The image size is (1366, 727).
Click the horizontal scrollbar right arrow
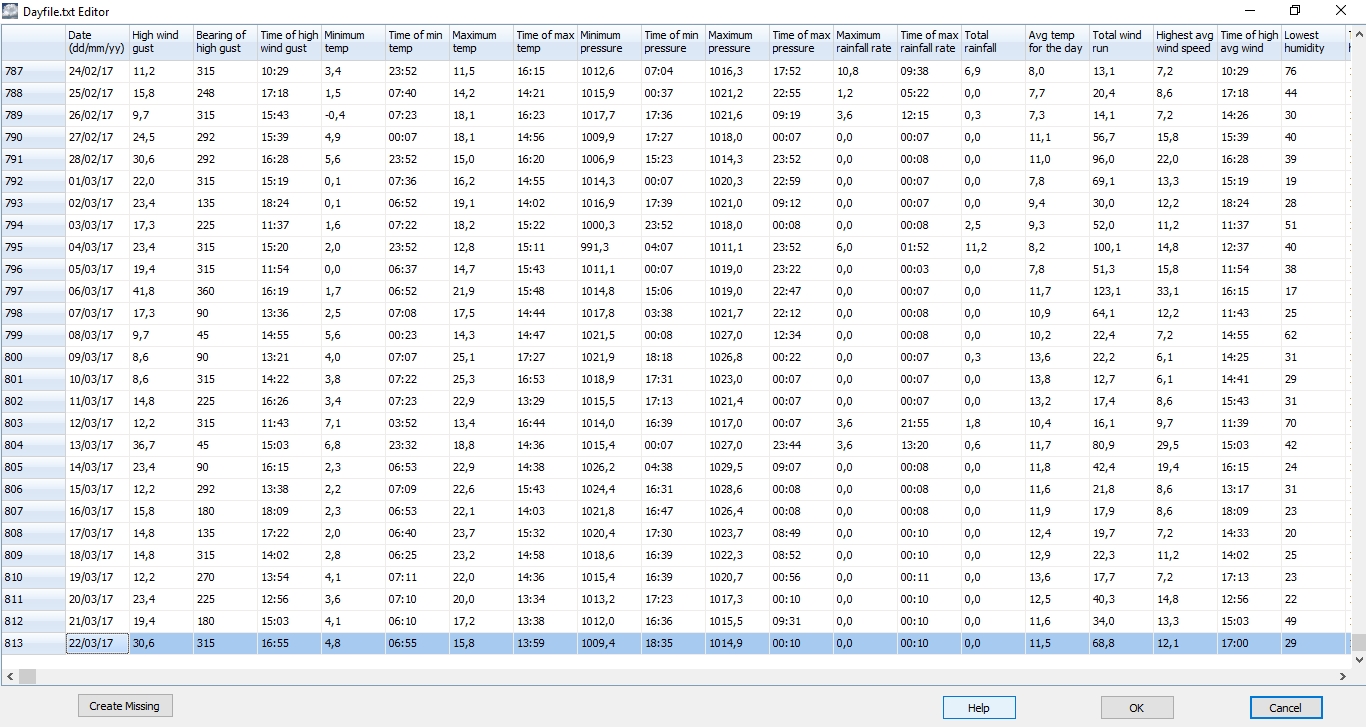tap(1343, 677)
